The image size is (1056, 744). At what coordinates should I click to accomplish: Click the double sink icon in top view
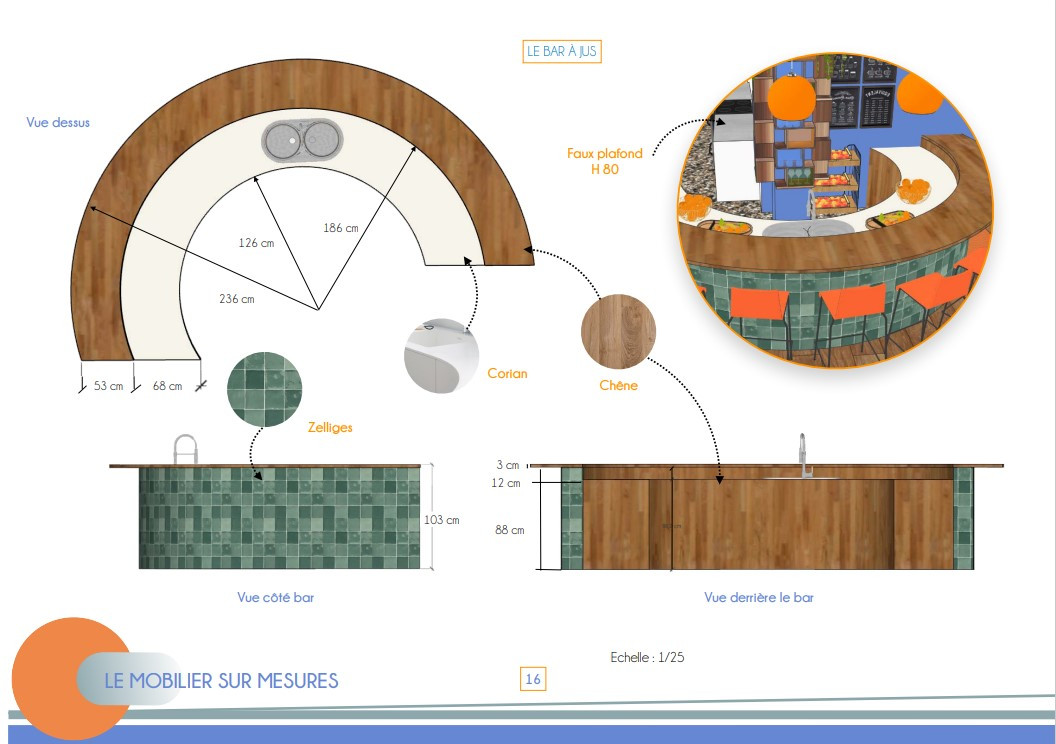pos(302,141)
